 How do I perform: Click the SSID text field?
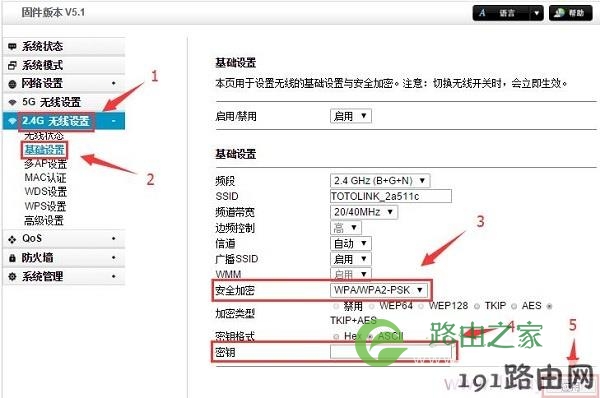[391, 196]
